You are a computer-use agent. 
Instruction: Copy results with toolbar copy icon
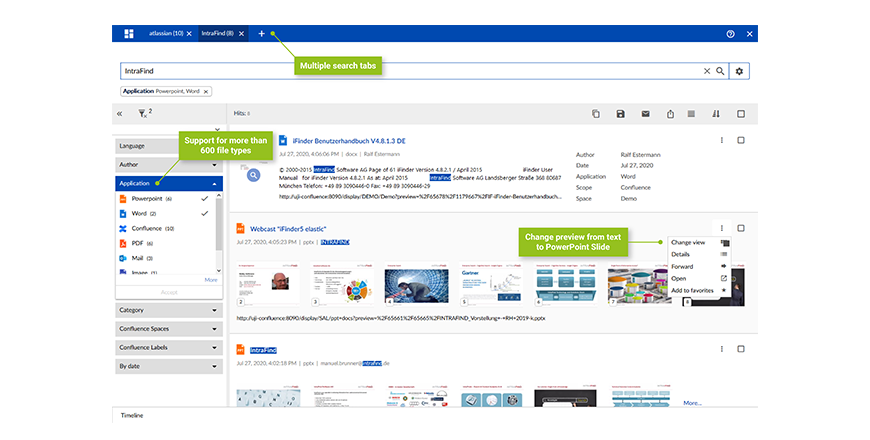click(596, 114)
